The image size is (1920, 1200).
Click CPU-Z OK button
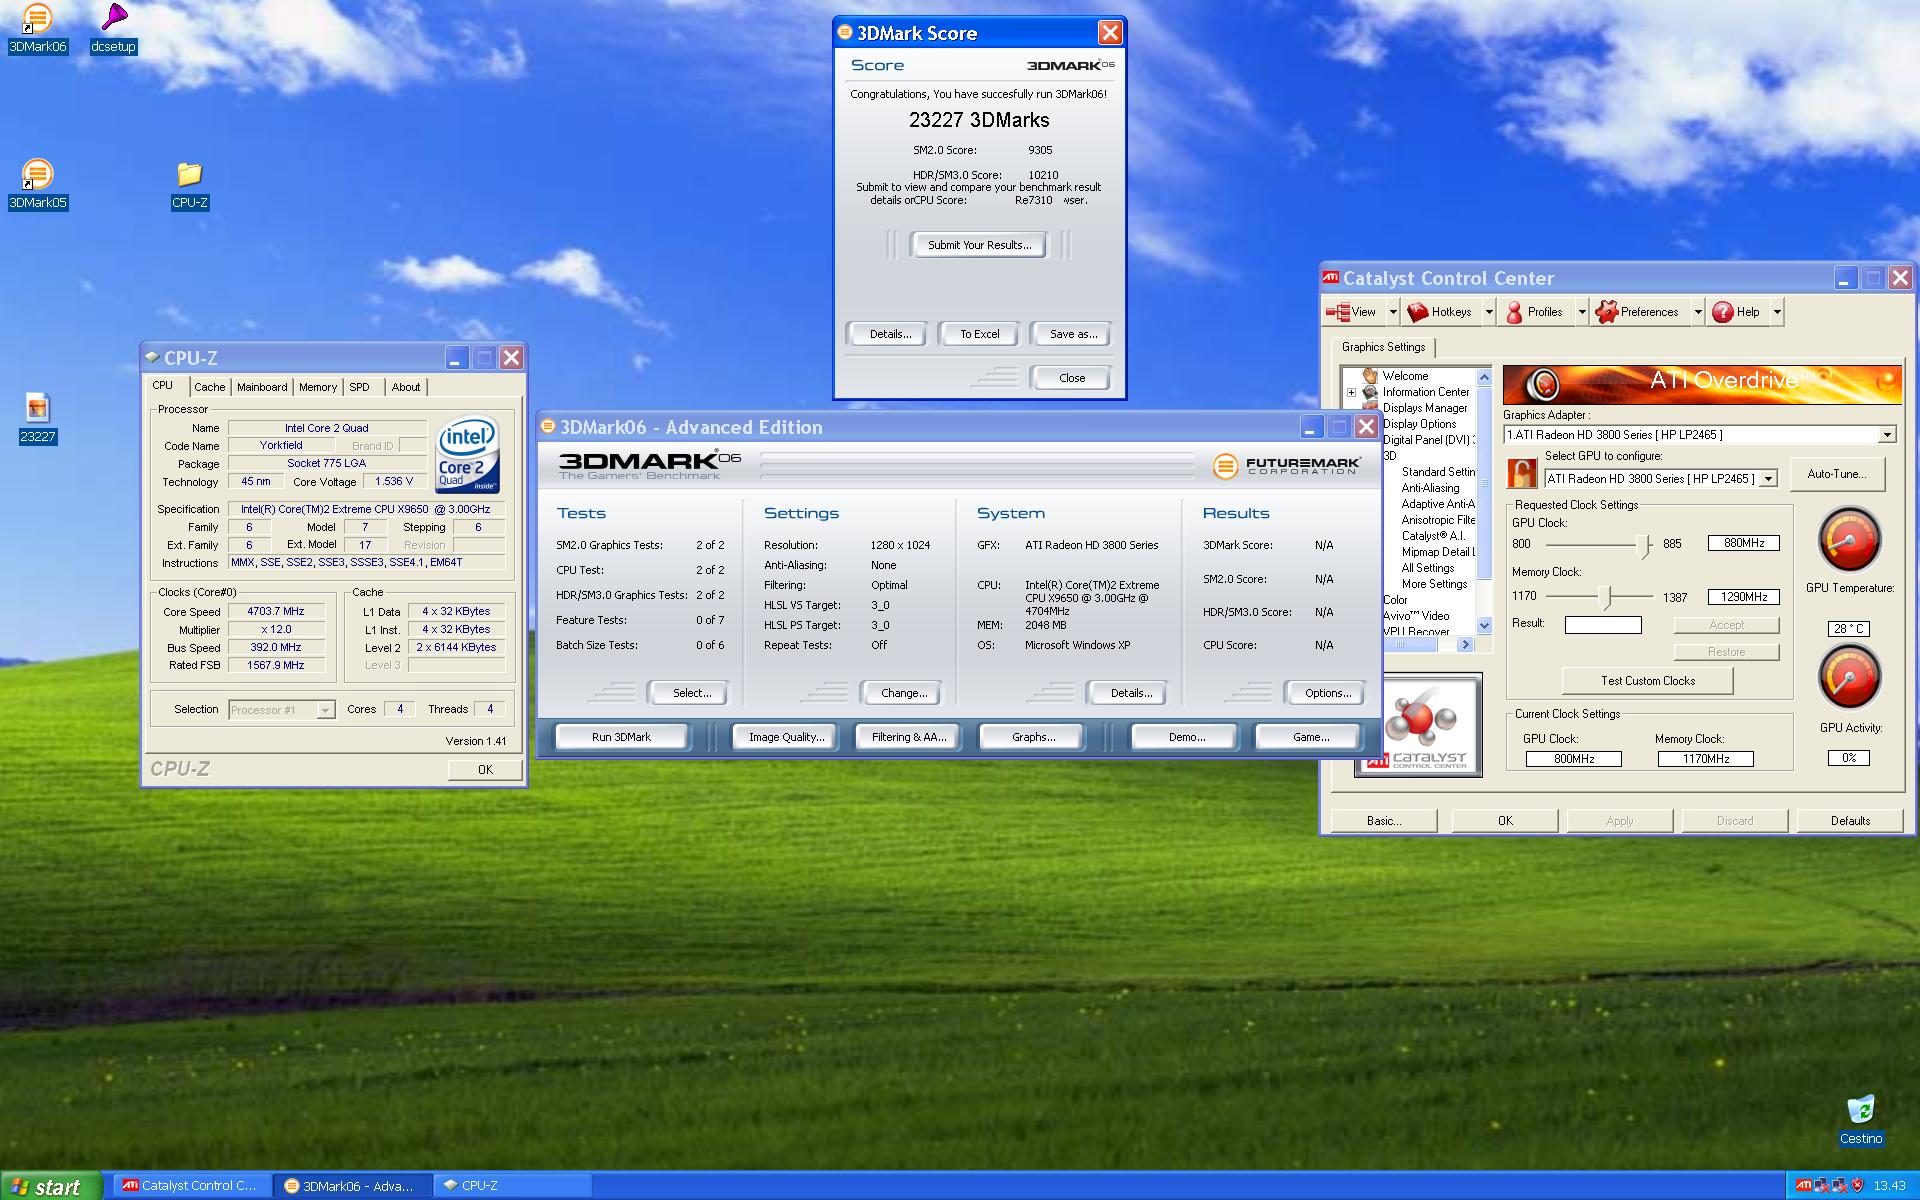pyautogui.click(x=485, y=769)
